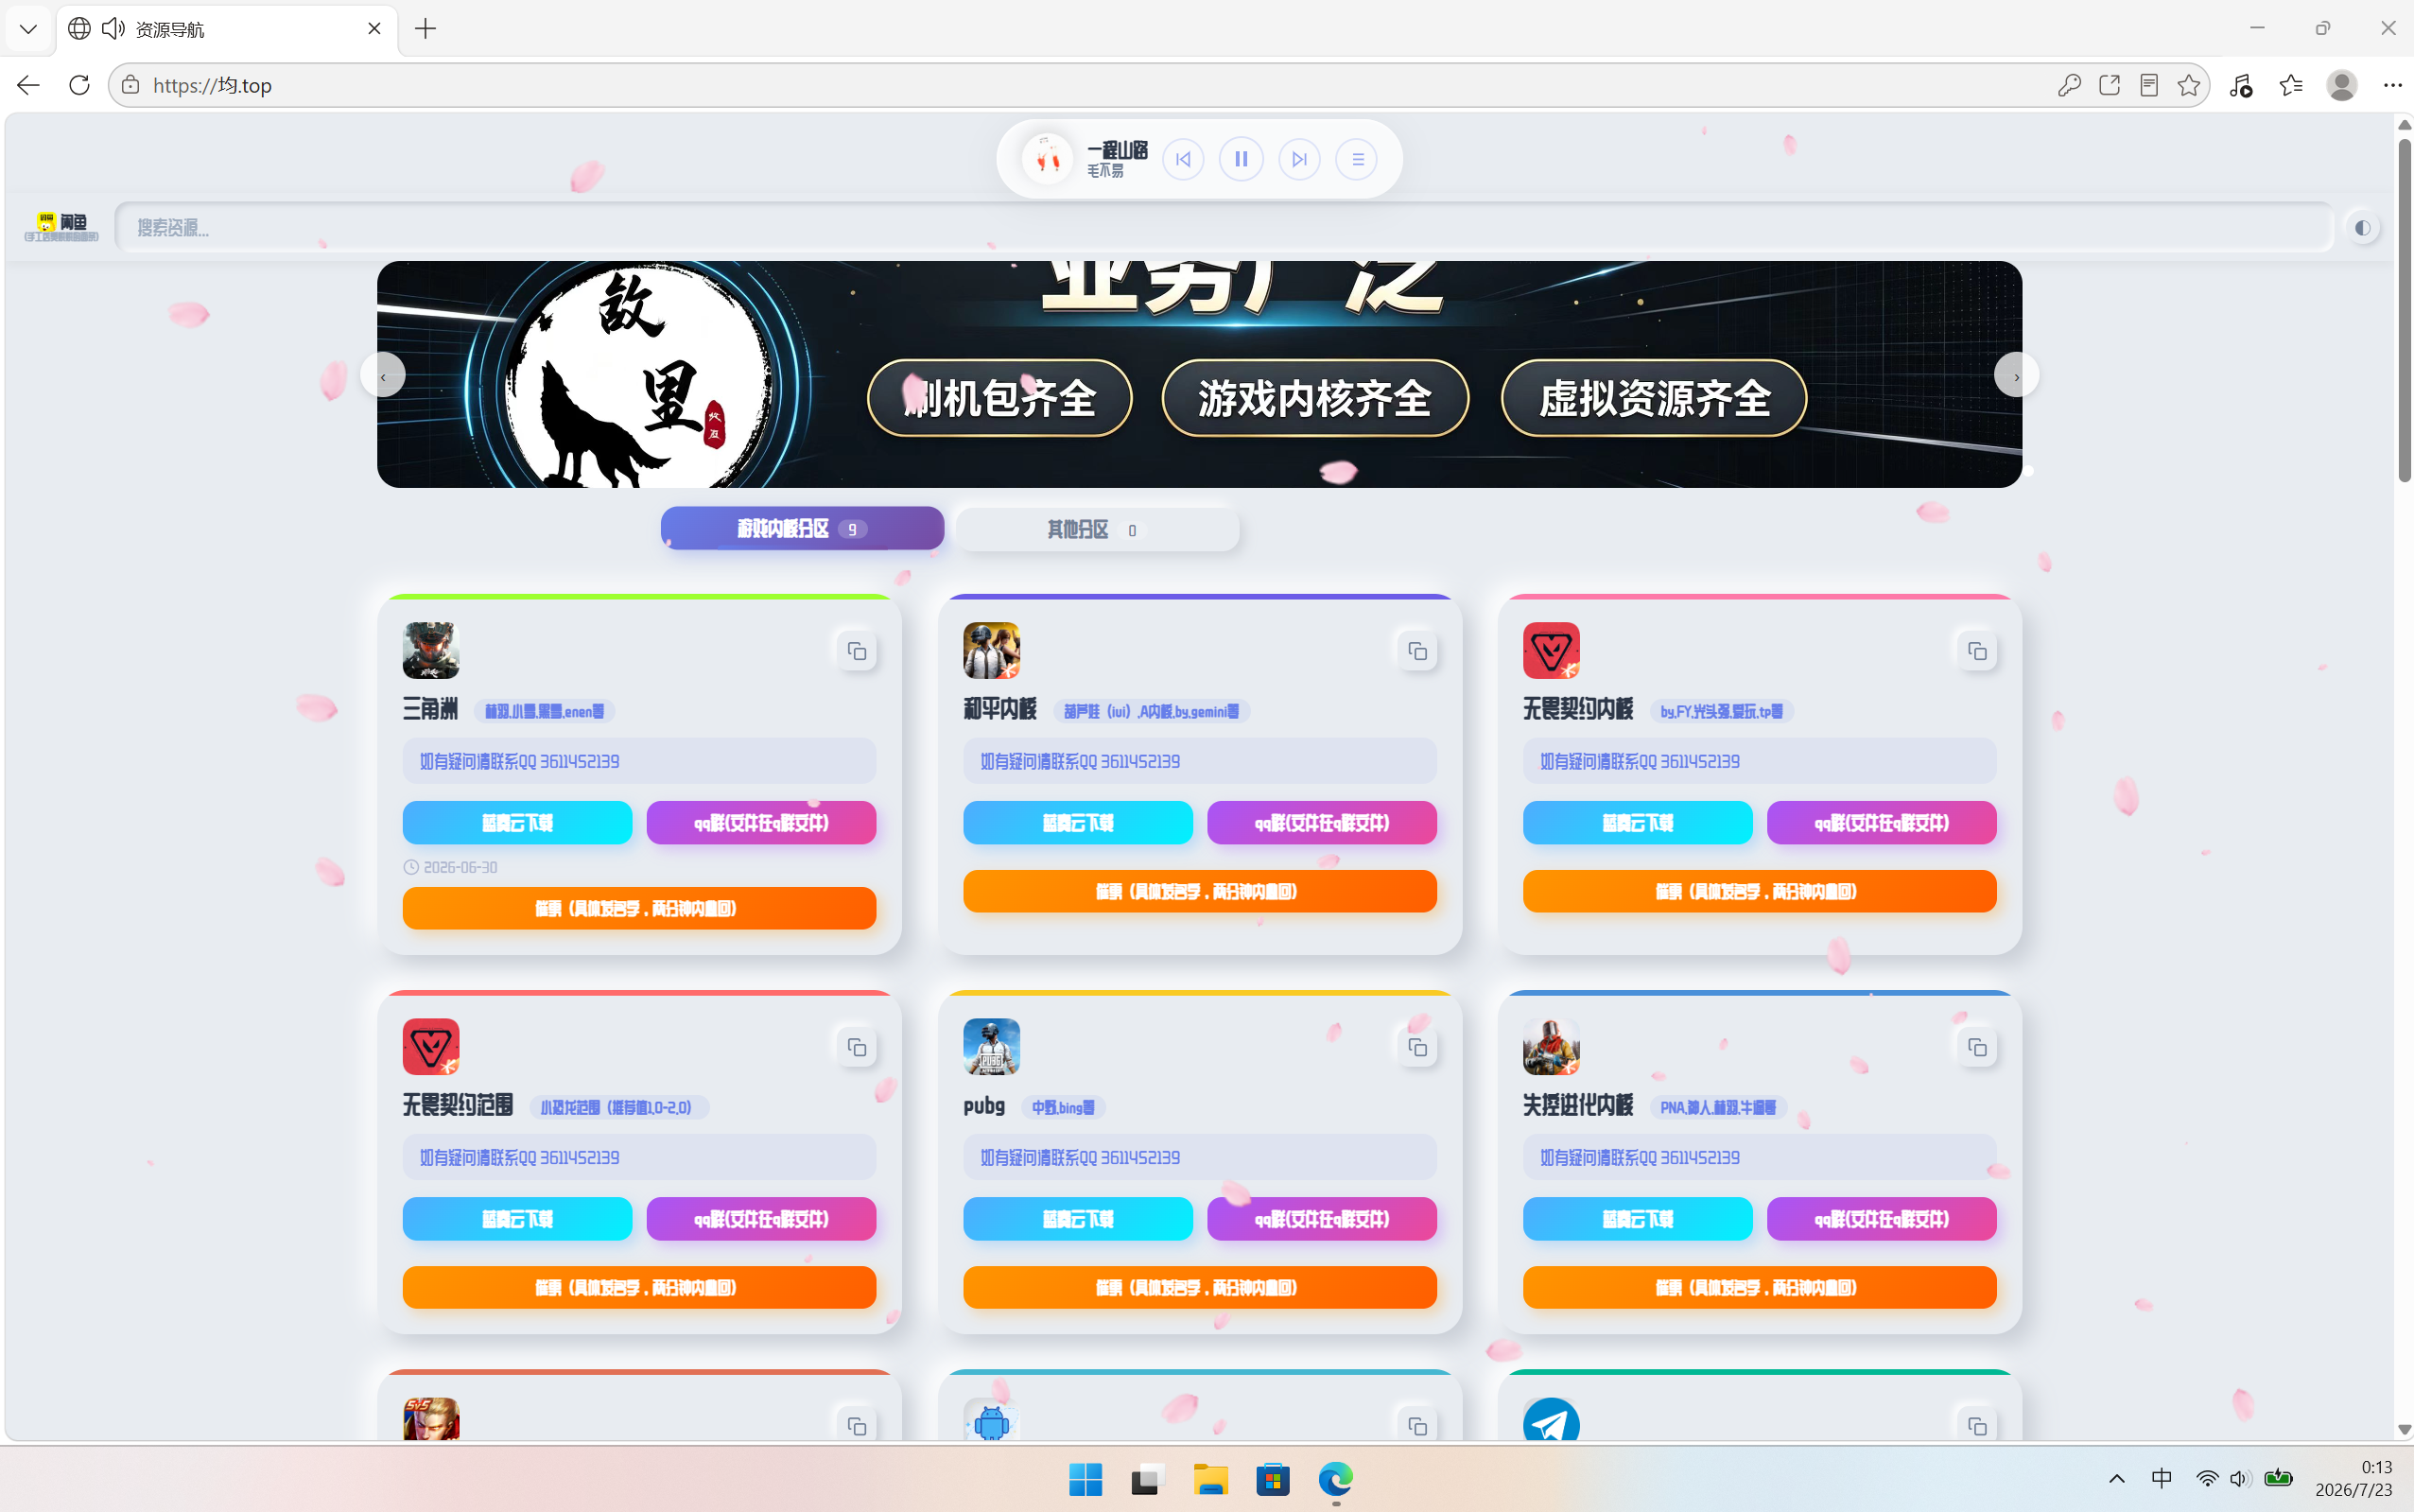
Task: Switch to the 其他分区 tab
Action: click(x=1097, y=529)
